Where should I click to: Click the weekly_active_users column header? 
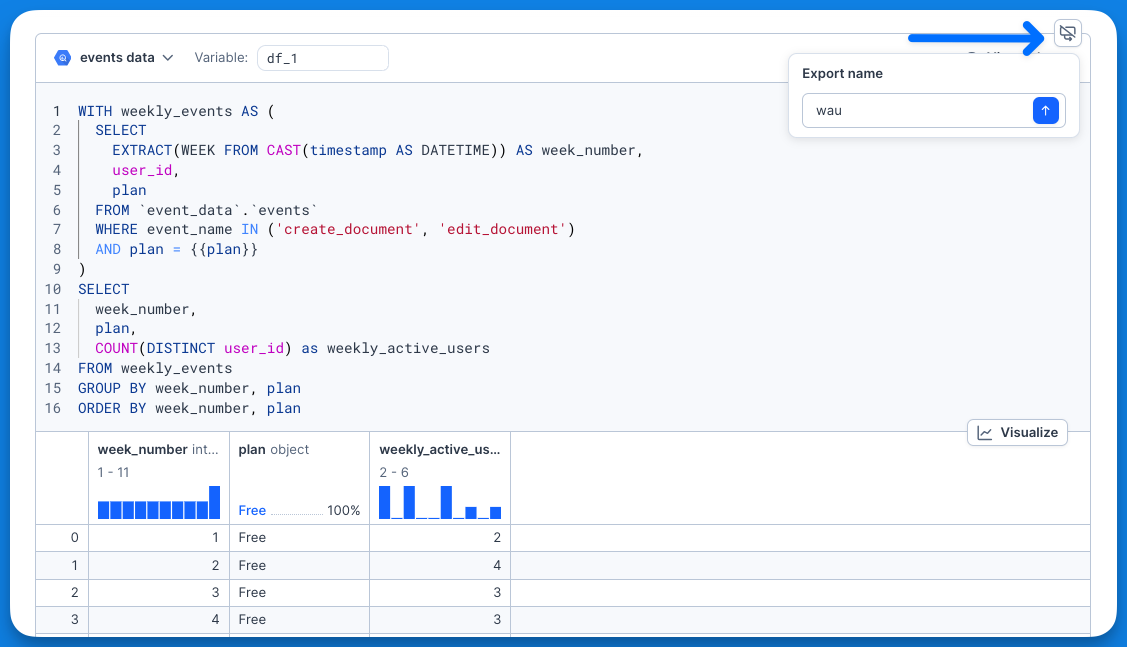(x=439, y=450)
